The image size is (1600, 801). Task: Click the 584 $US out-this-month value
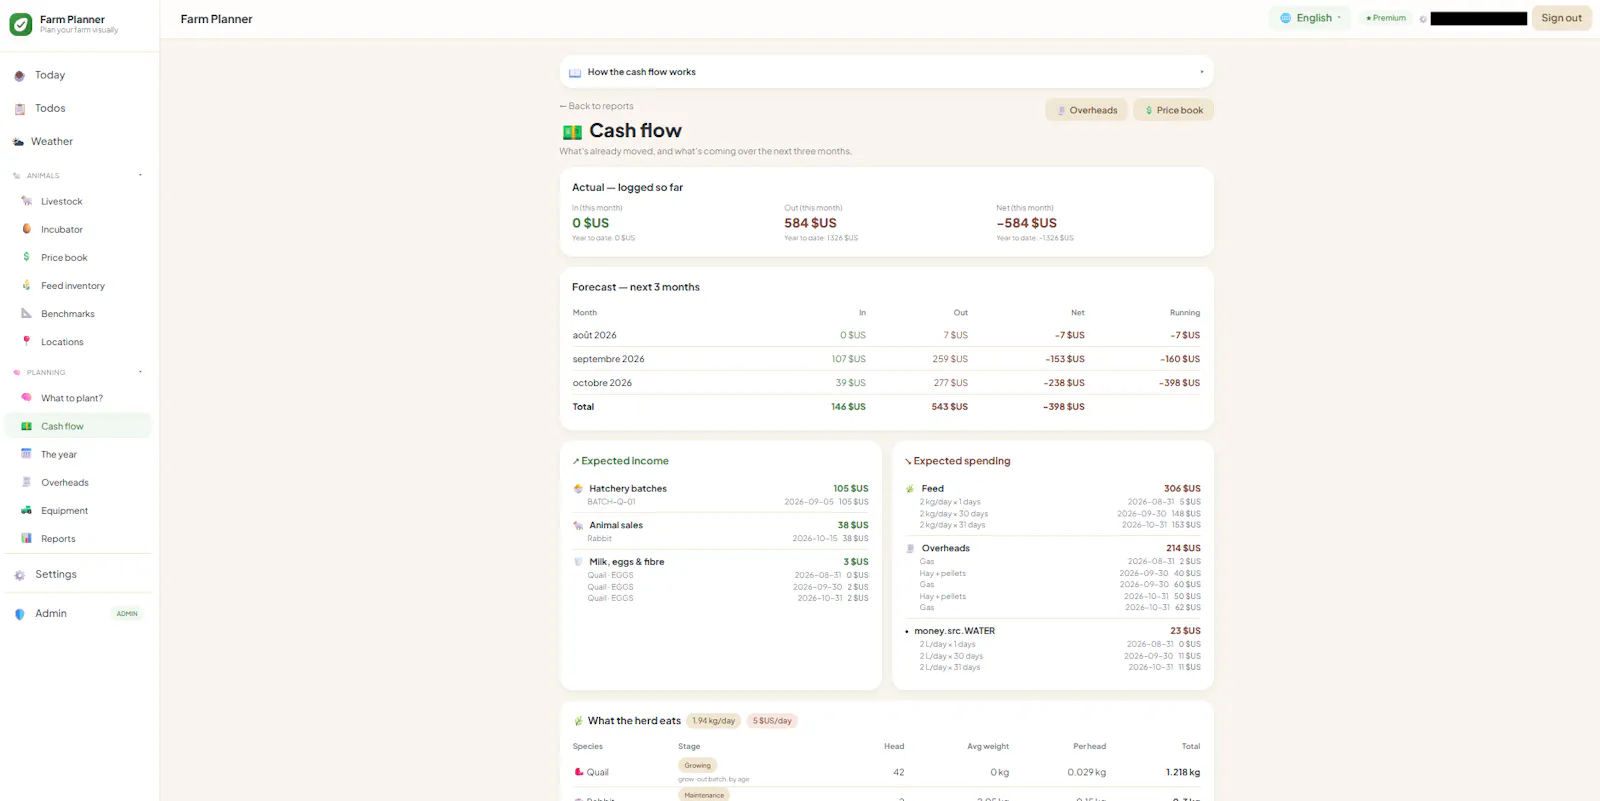point(811,223)
